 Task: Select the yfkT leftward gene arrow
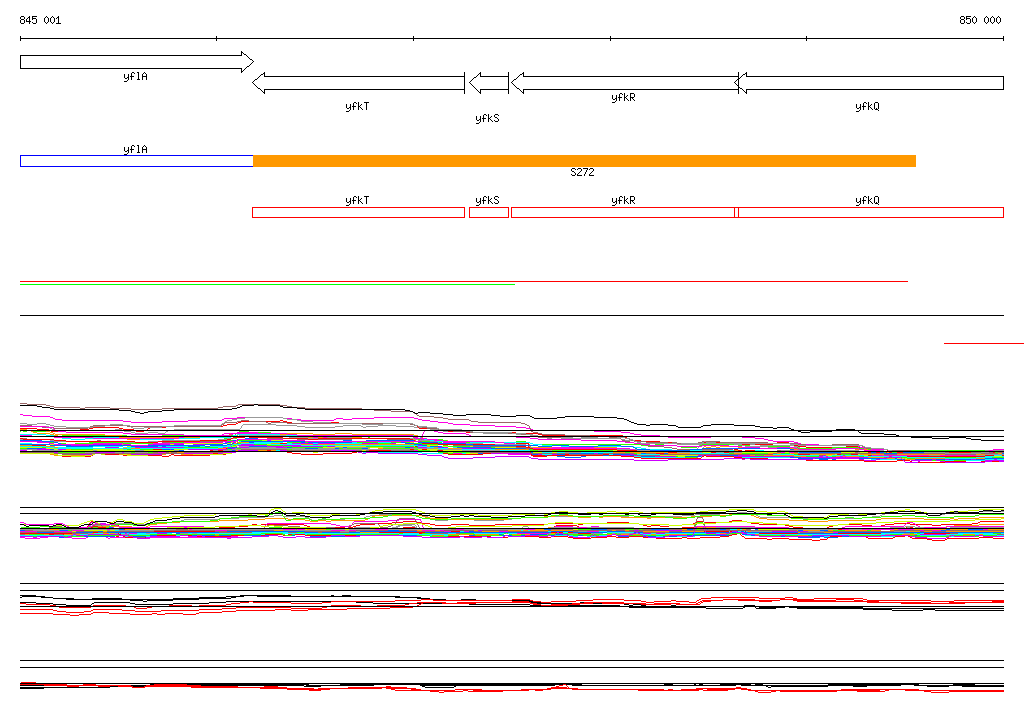point(358,83)
